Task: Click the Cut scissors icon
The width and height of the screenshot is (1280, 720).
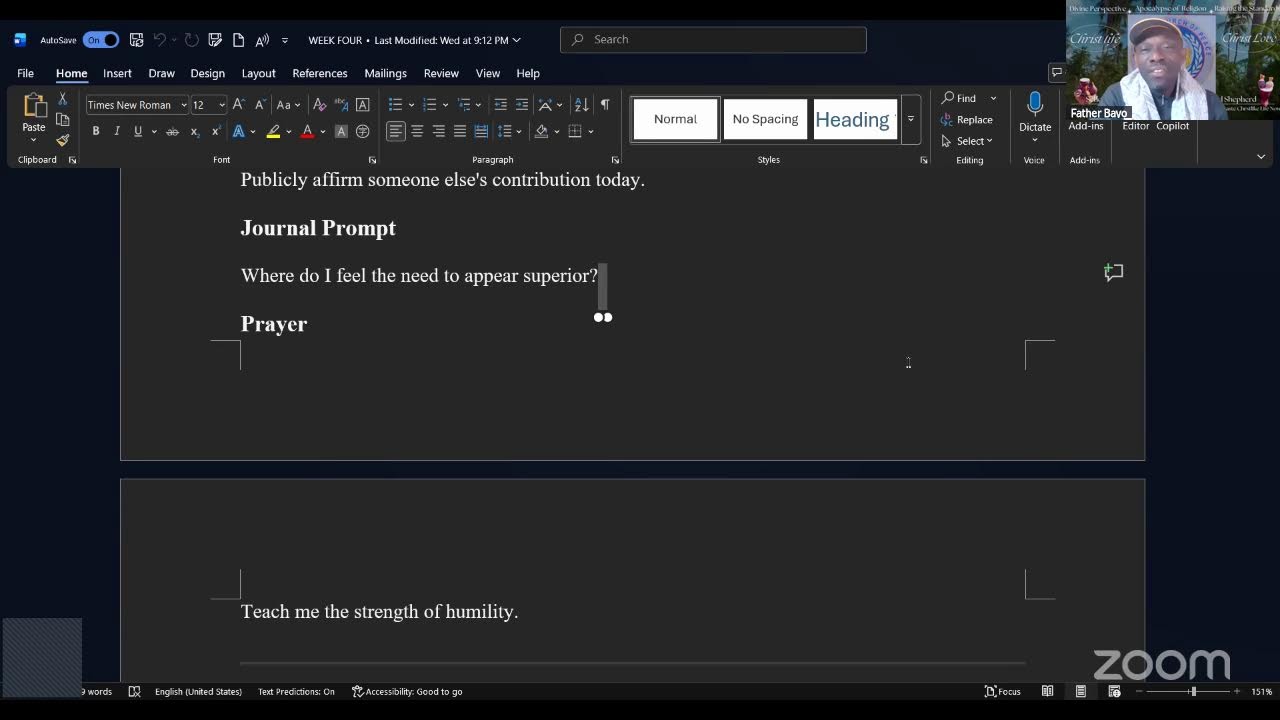Action: [x=62, y=98]
